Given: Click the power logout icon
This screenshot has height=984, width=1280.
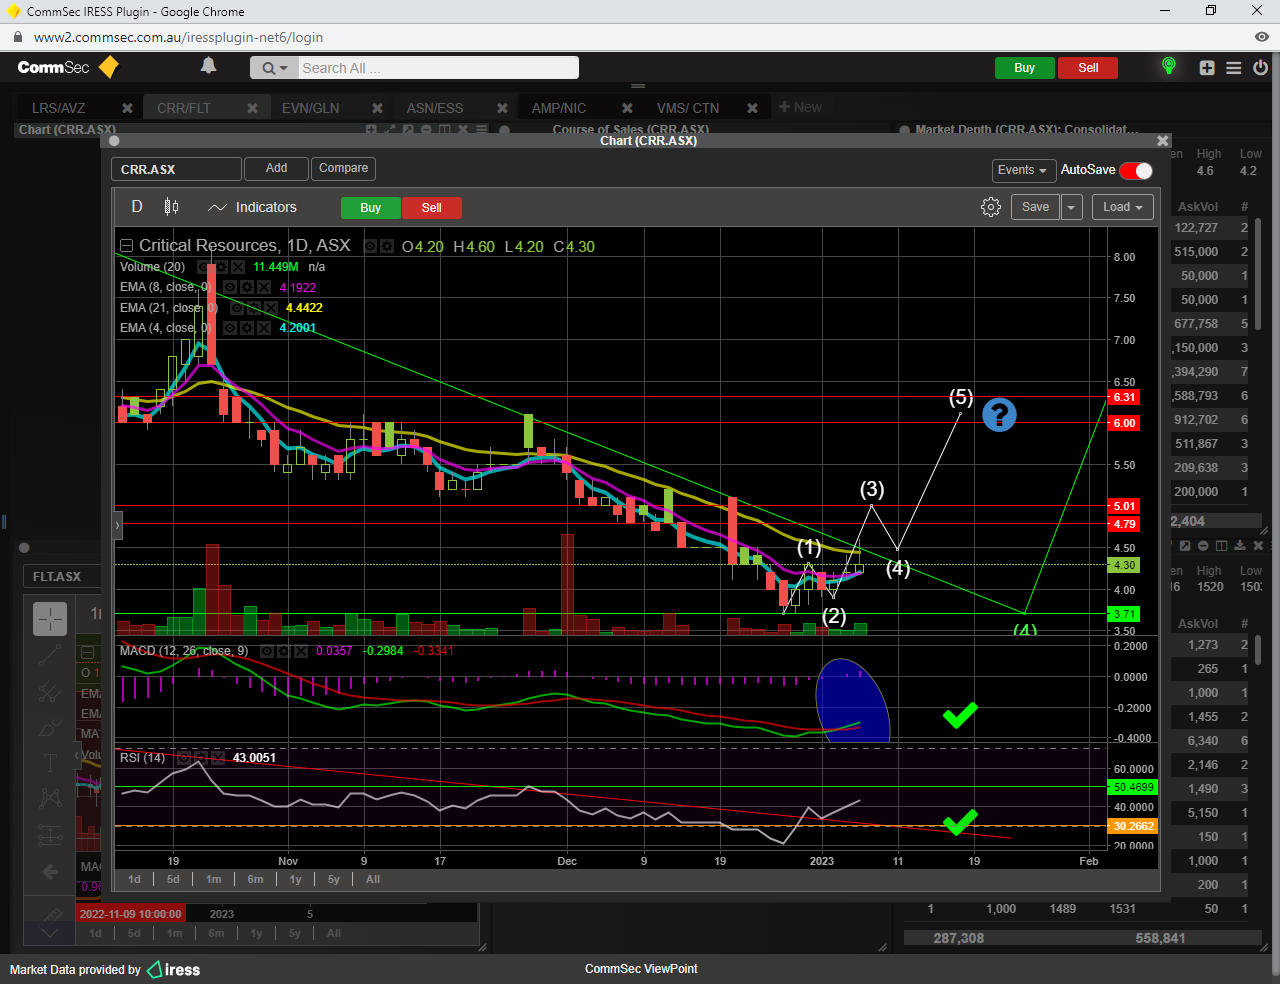Looking at the screenshot, I should (x=1260, y=68).
